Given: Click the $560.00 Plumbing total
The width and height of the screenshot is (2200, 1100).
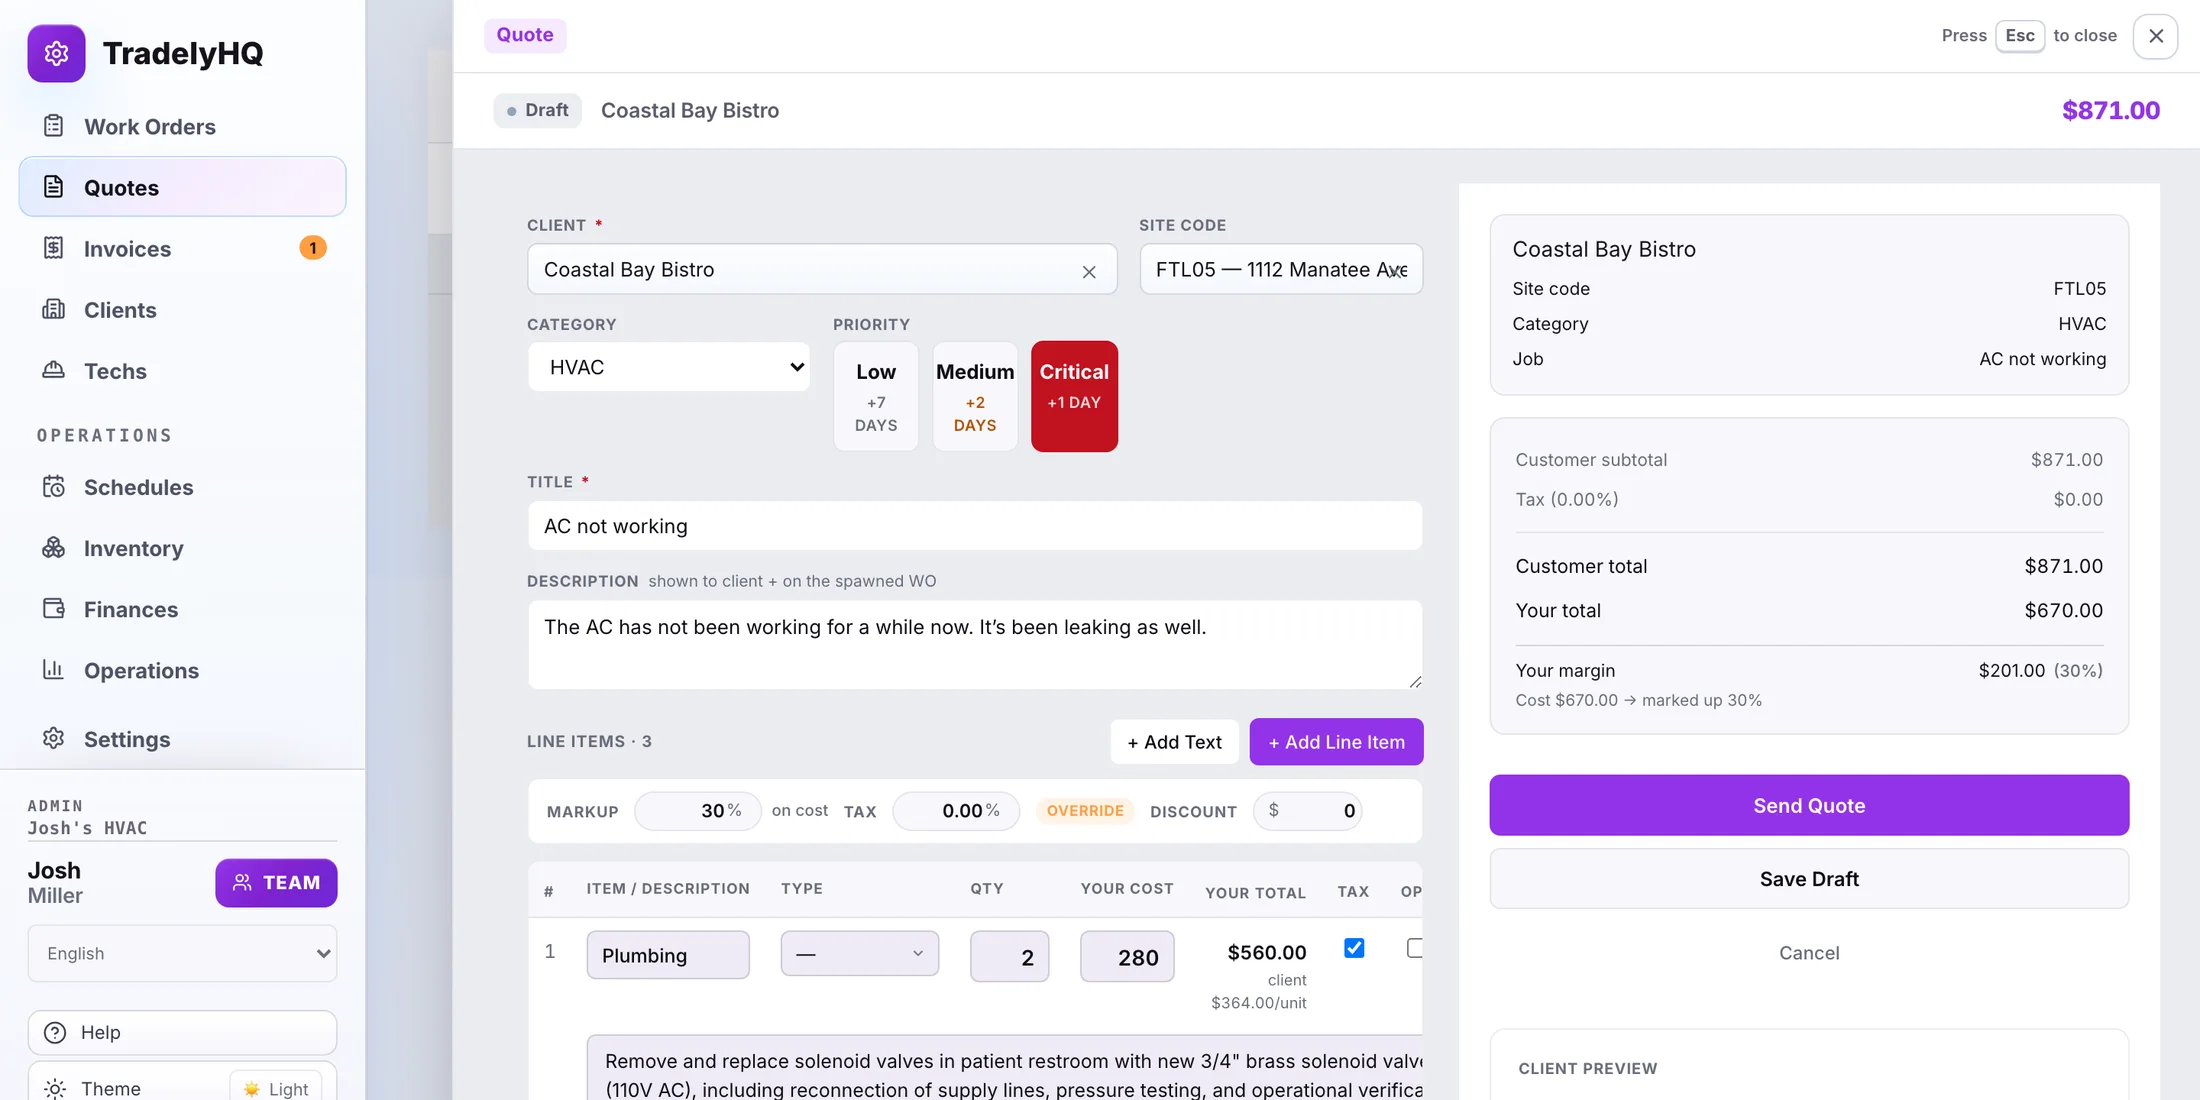Looking at the screenshot, I should pyautogui.click(x=1266, y=952).
